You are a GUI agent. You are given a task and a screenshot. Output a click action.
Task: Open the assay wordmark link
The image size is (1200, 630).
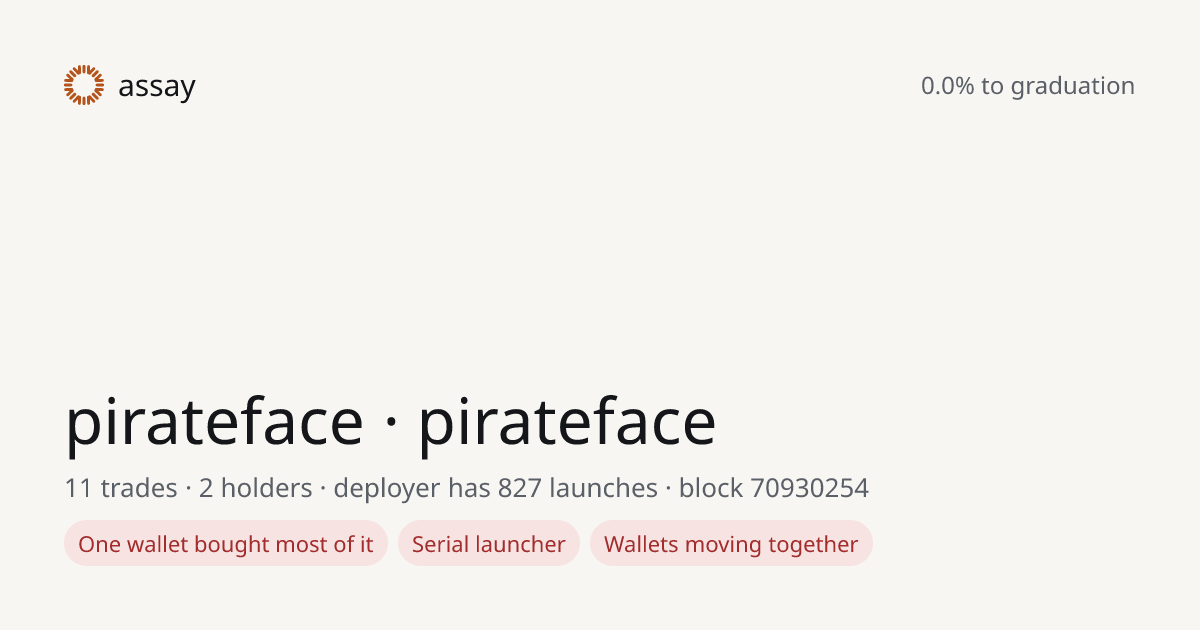tap(157, 87)
